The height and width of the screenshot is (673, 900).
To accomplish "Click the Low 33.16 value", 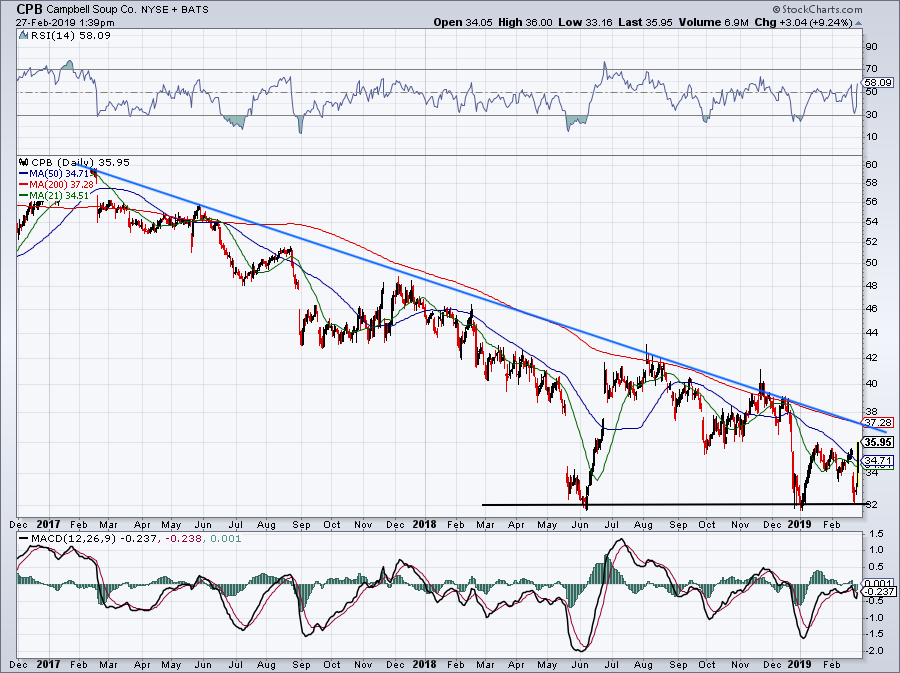I will click(585, 22).
